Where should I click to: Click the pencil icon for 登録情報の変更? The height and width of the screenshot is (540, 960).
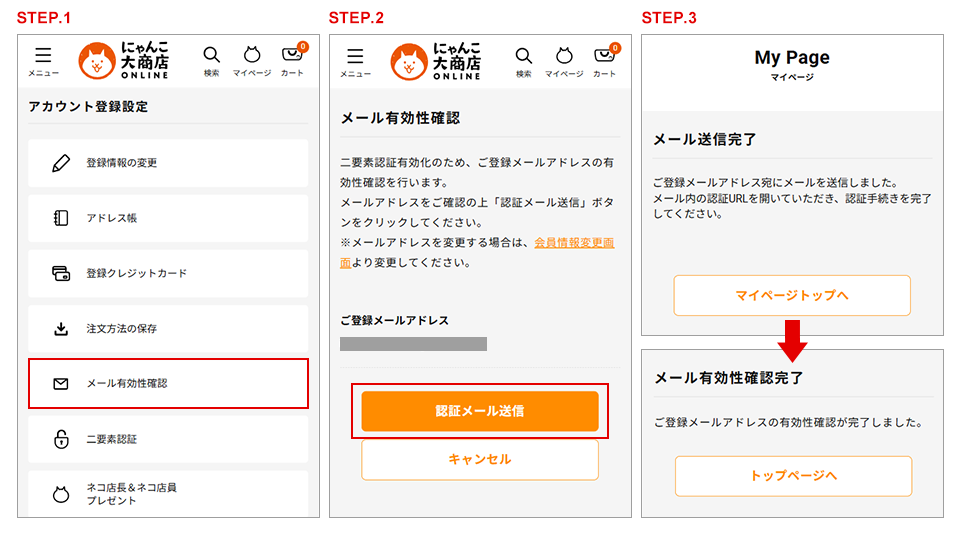(61, 163)
